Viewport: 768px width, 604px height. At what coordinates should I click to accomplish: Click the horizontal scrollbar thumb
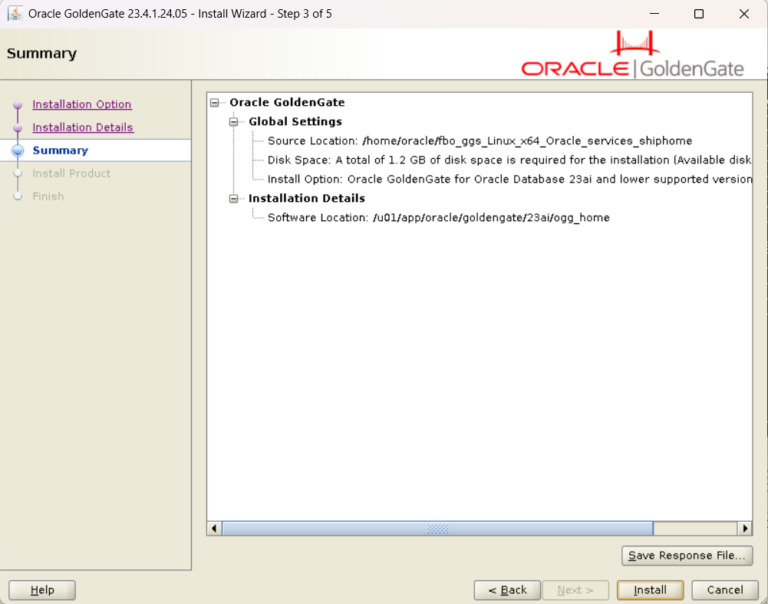tap(437, 529)
